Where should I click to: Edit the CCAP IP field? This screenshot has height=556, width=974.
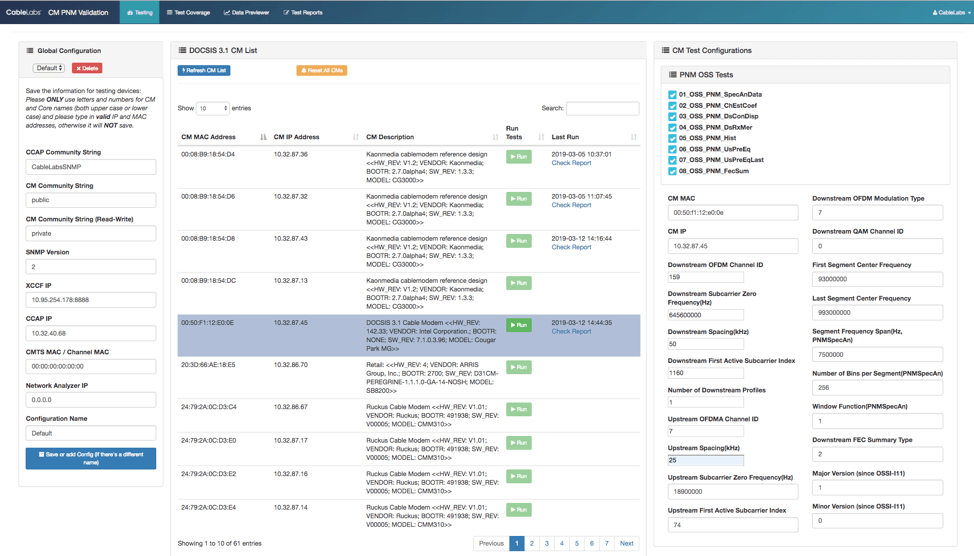[91, 333]
